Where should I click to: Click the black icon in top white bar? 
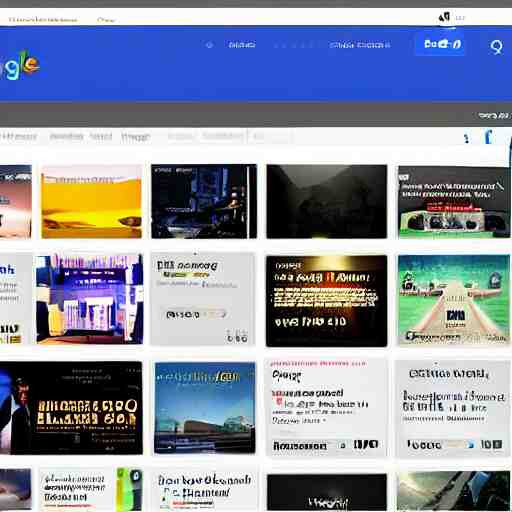[x=445, y=17]
